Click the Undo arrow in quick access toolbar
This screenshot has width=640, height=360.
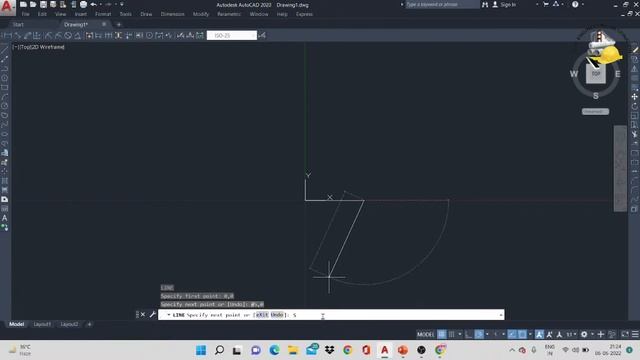[x=93, y=4]
